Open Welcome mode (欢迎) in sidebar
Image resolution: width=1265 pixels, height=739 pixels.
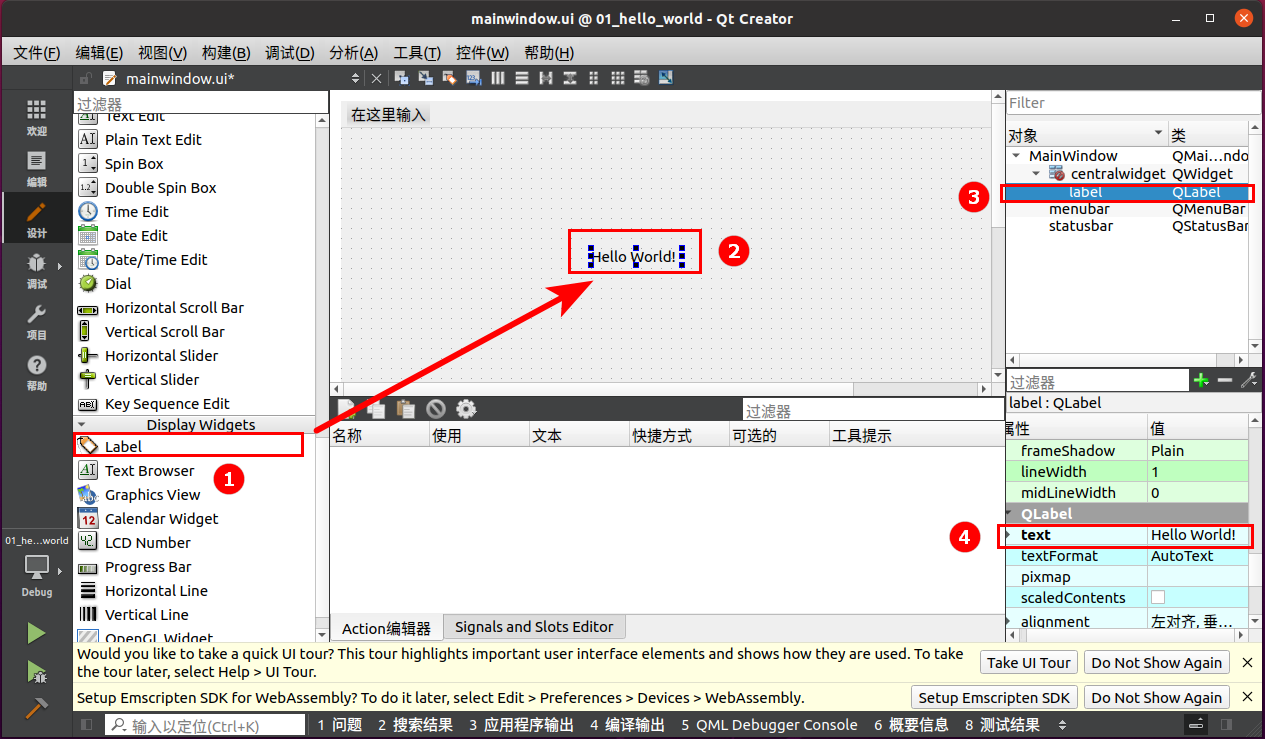point(36,118)
